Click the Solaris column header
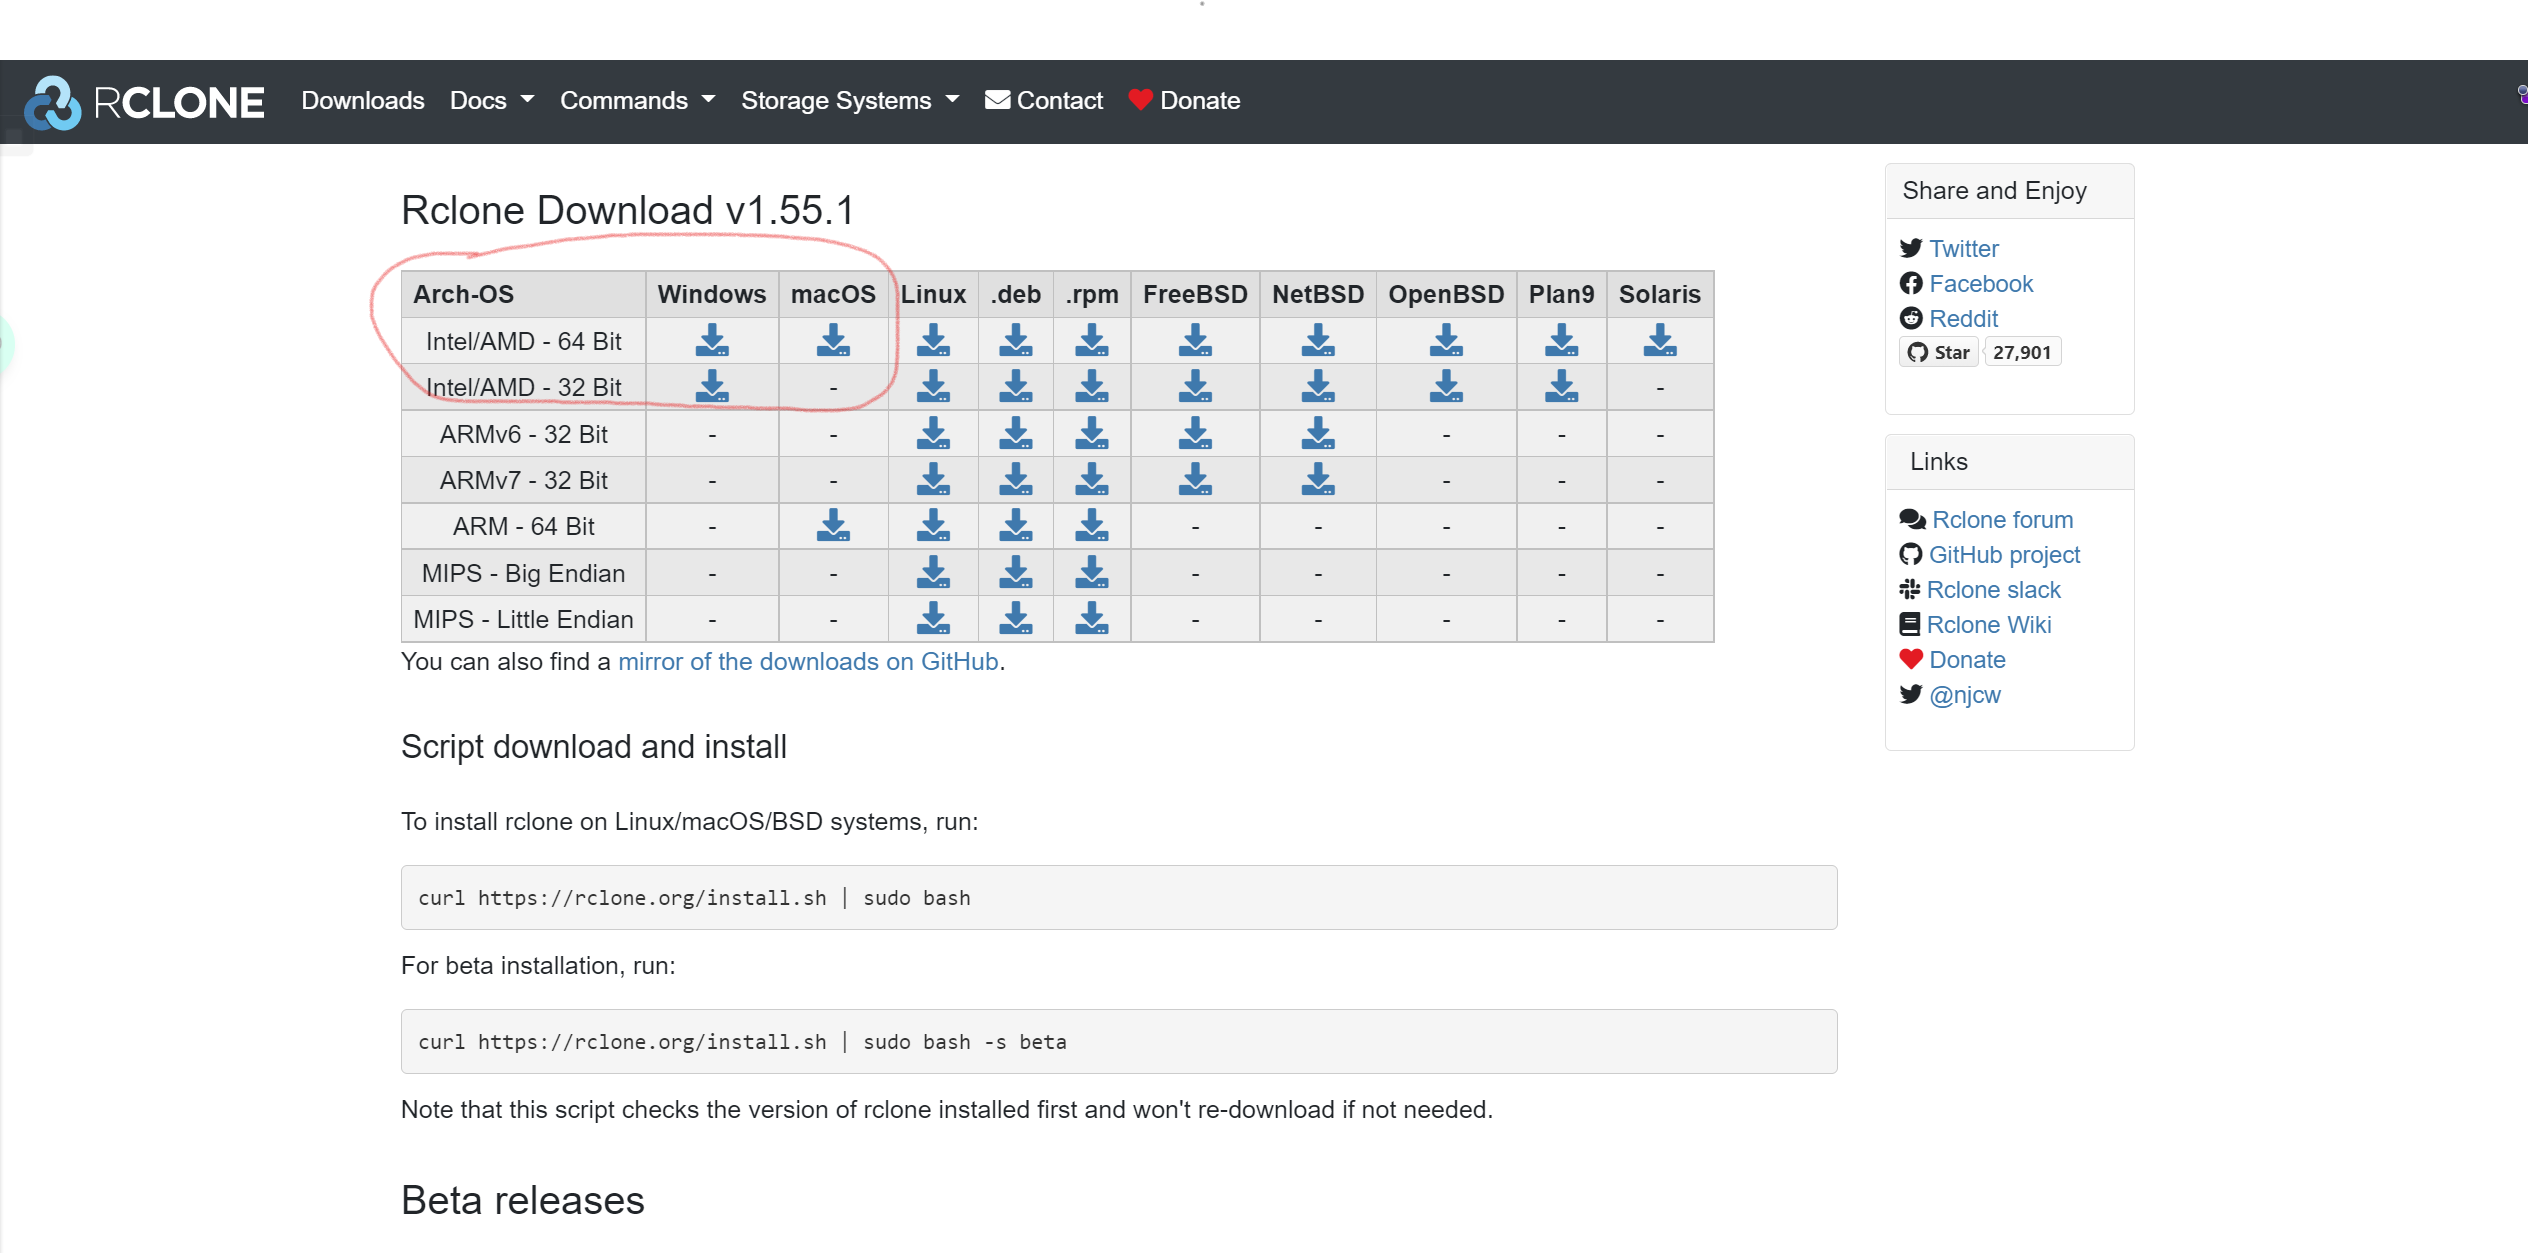Viewport: 2528px width, 1253px height. (1660, 294)
